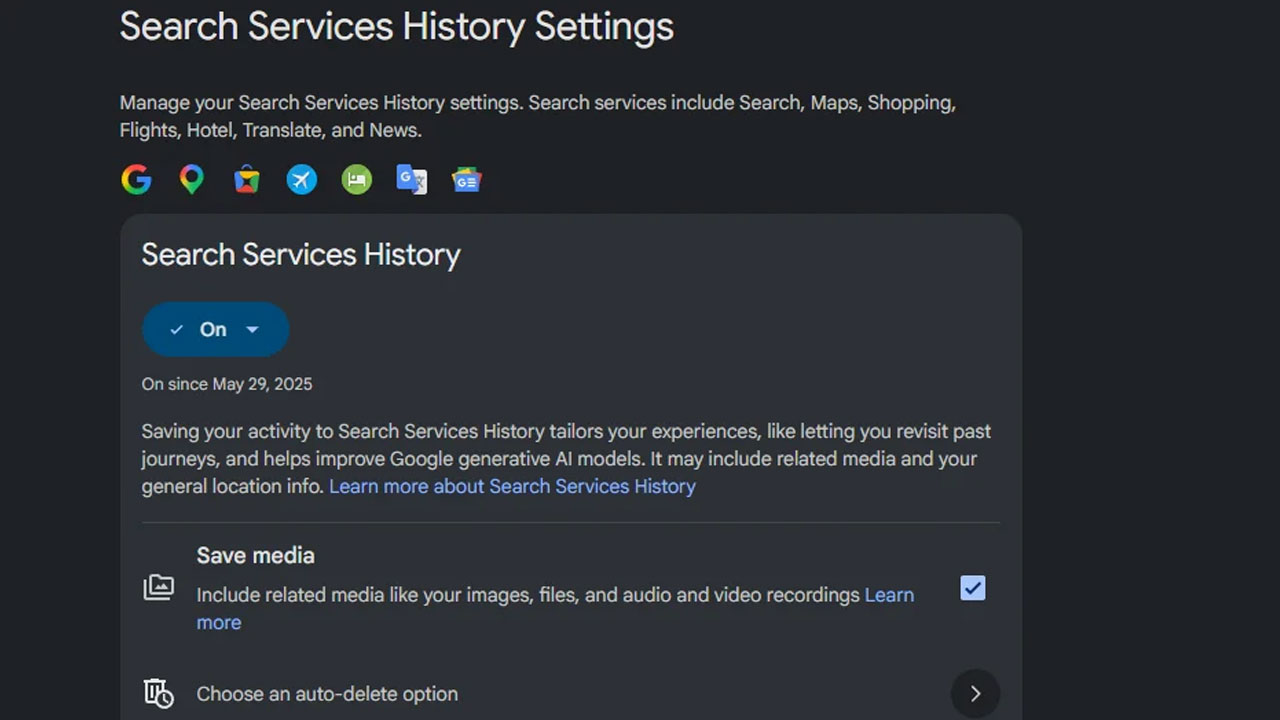The image size is (1280, 720).
Task: Click the Google Shopping bag icon
Action: 247,180
